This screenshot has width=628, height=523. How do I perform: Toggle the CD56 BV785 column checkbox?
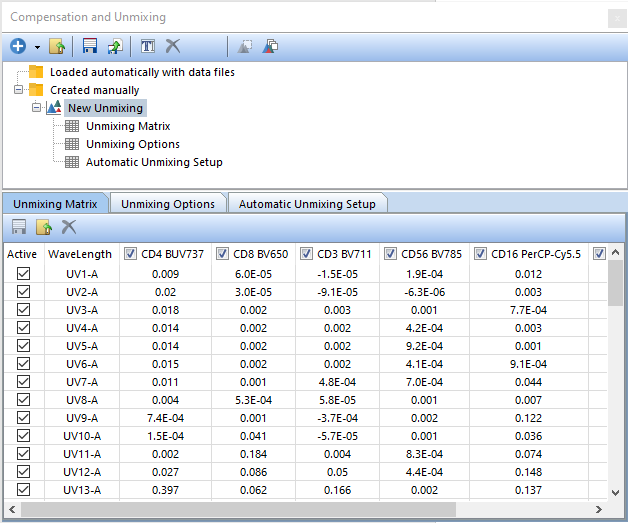coord(390,254)
